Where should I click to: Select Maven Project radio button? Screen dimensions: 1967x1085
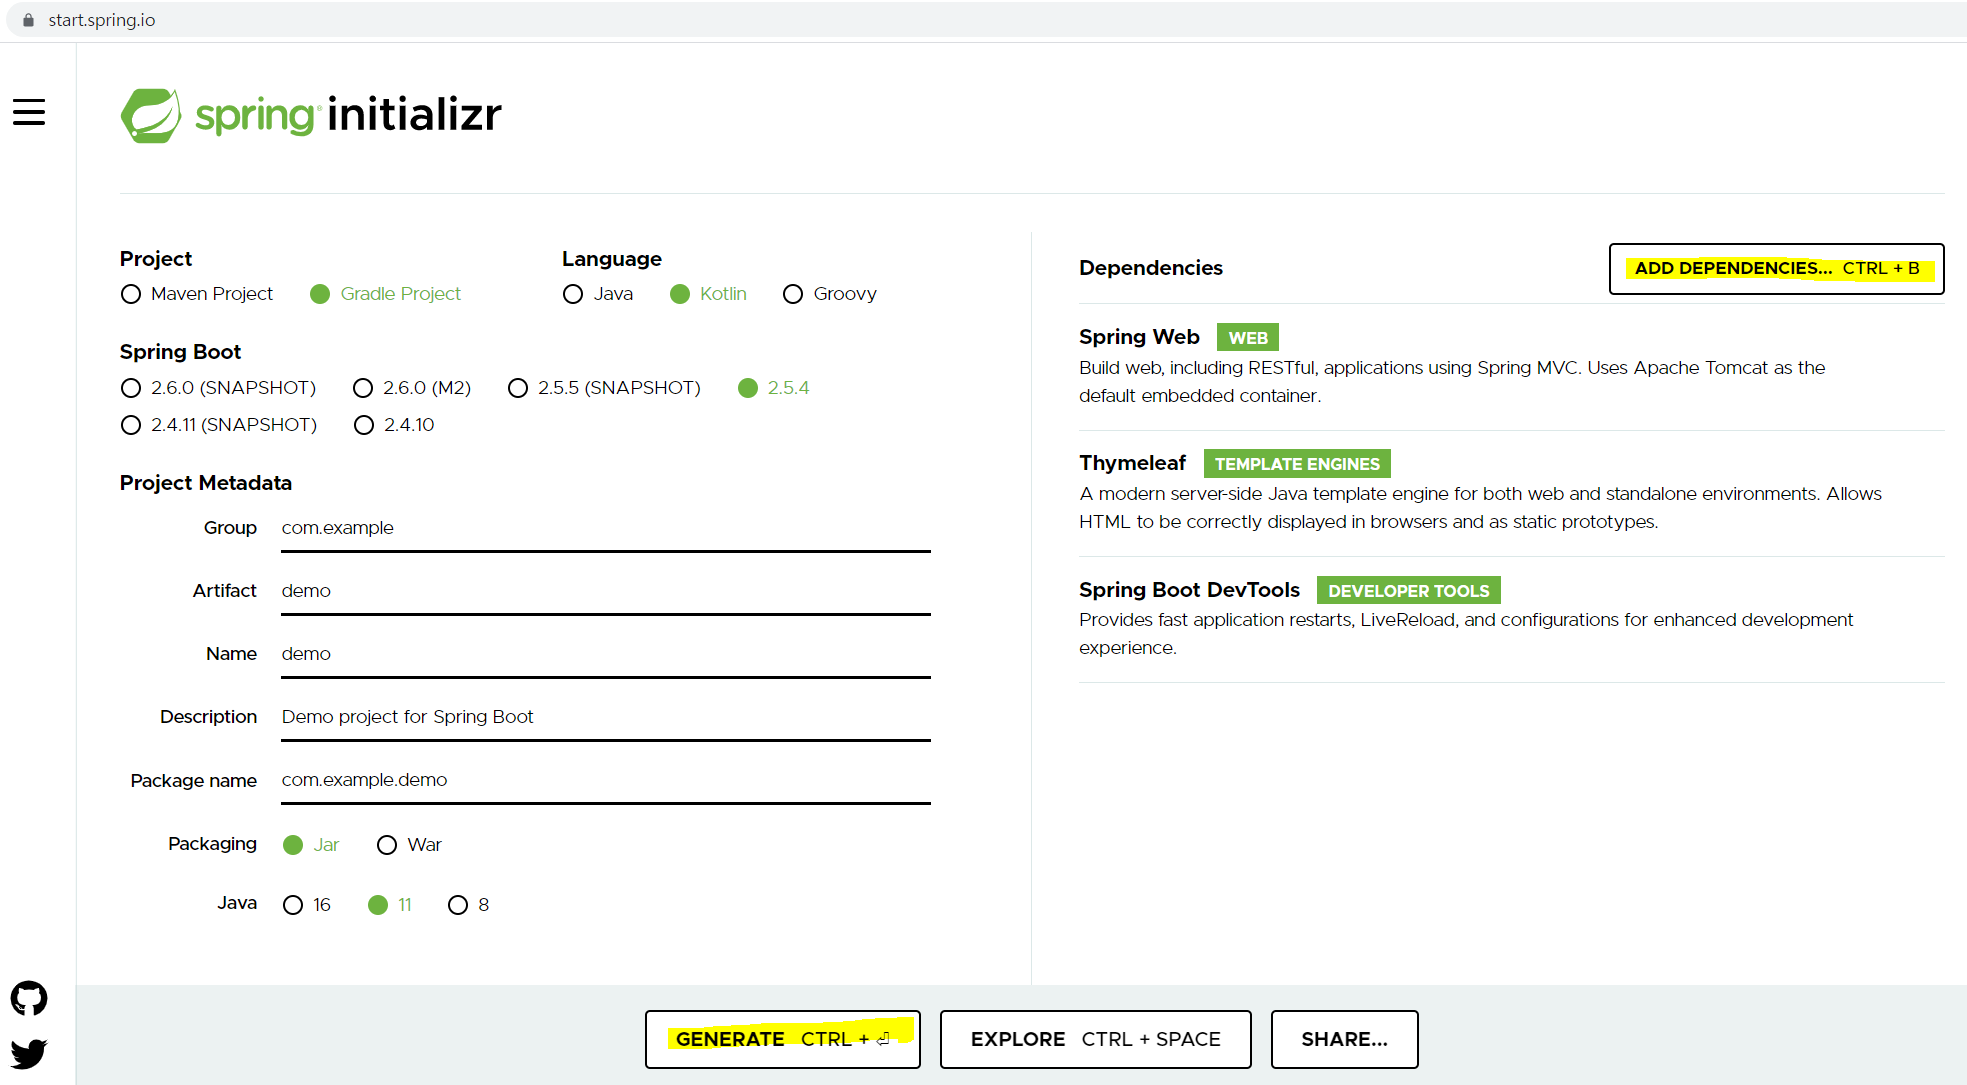click(131, 294)
